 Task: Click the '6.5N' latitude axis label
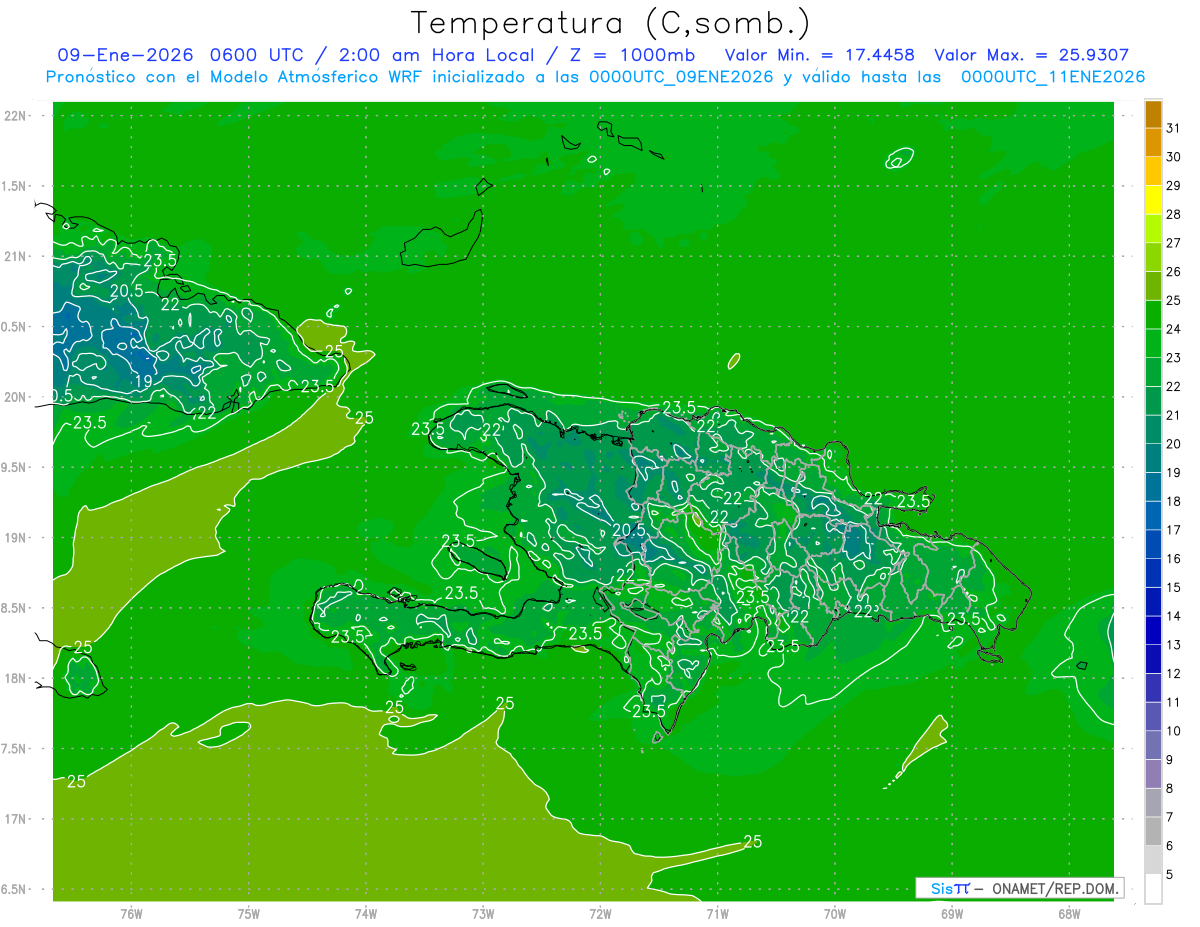point(14,889)
